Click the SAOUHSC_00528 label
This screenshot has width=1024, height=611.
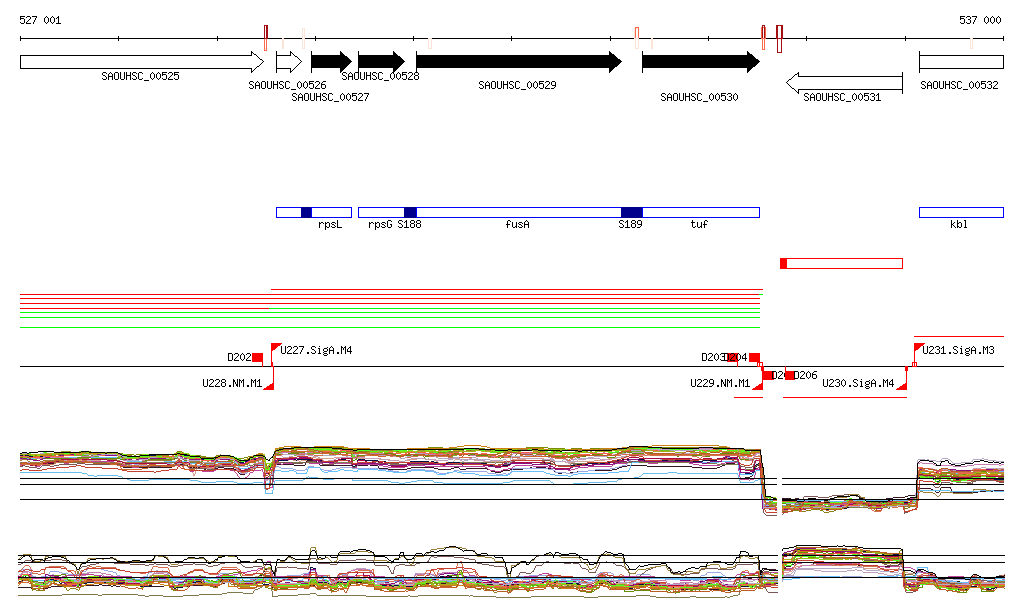coord(380,76)
